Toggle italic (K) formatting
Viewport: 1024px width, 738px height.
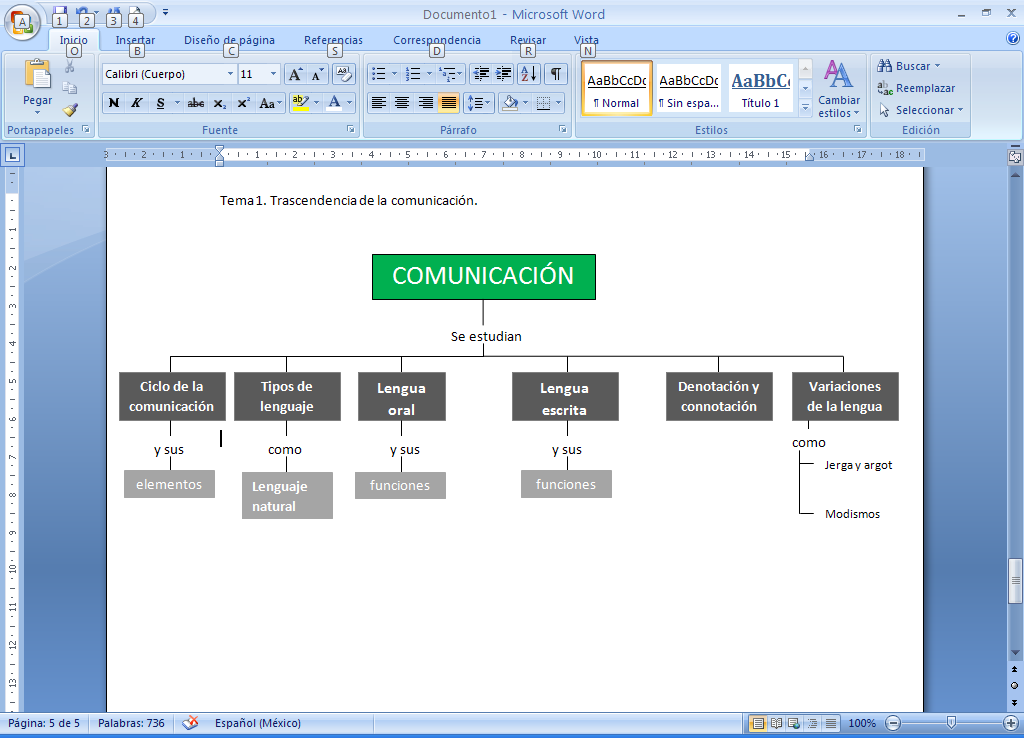pyautogui.click(x=136, y=103)
